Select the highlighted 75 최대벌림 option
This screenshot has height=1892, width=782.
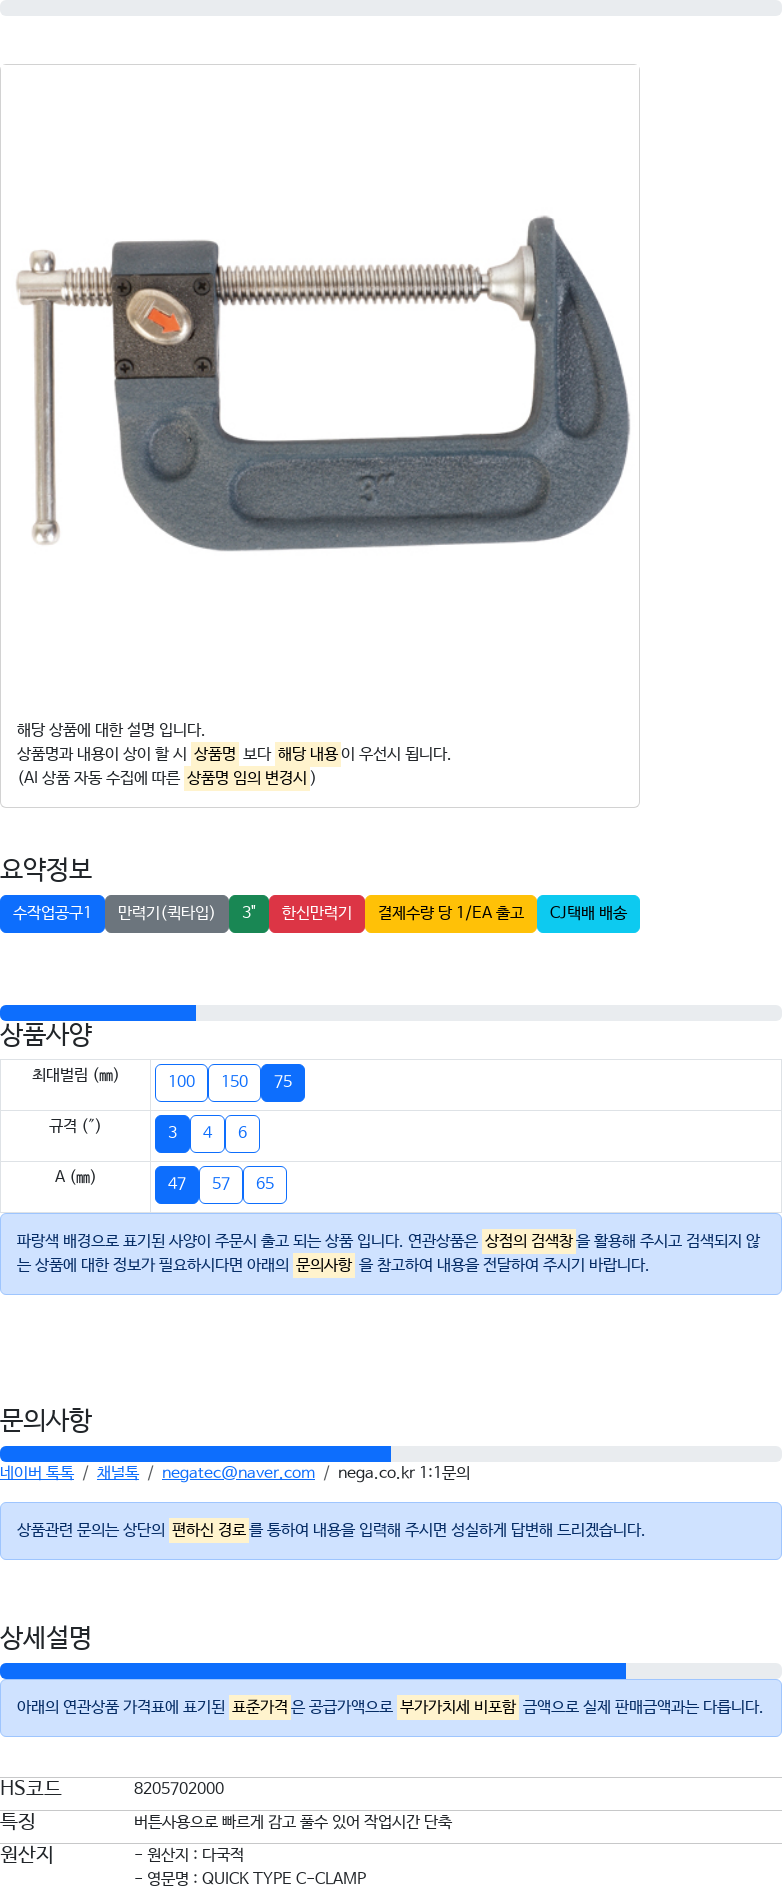[283, 1082]
